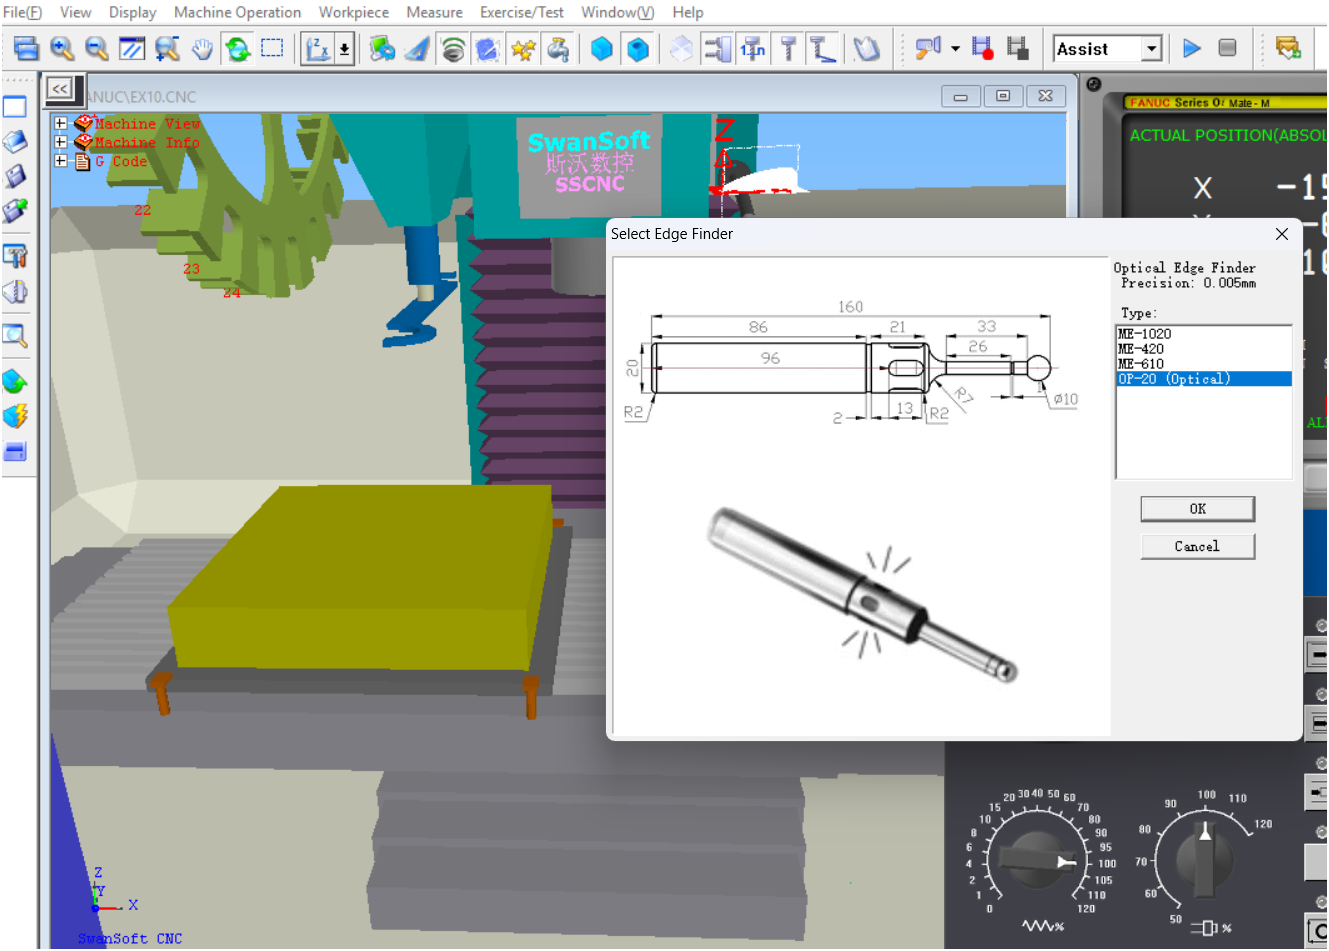Image resolution: width=1329 pixels, height=951 pixels.
Task: Click the new blank file sidebar icon
Action: click(x=15, y=107)
